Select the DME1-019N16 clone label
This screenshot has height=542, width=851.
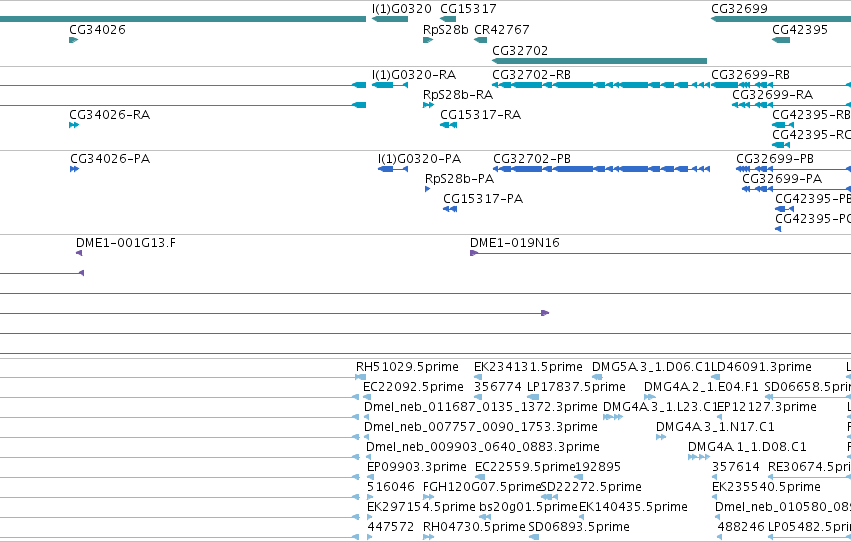tap(515, 243)
